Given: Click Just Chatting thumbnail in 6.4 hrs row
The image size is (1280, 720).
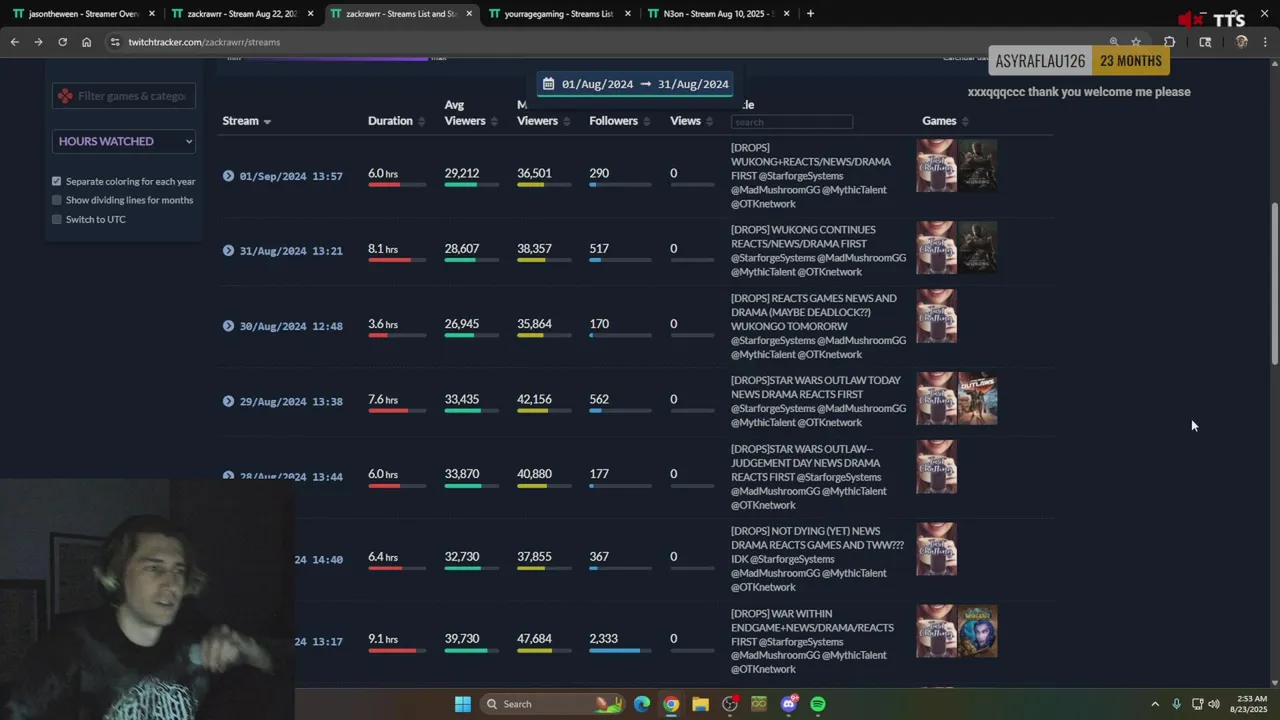Looking at the screenshot, I should click(x=937, y=549).
